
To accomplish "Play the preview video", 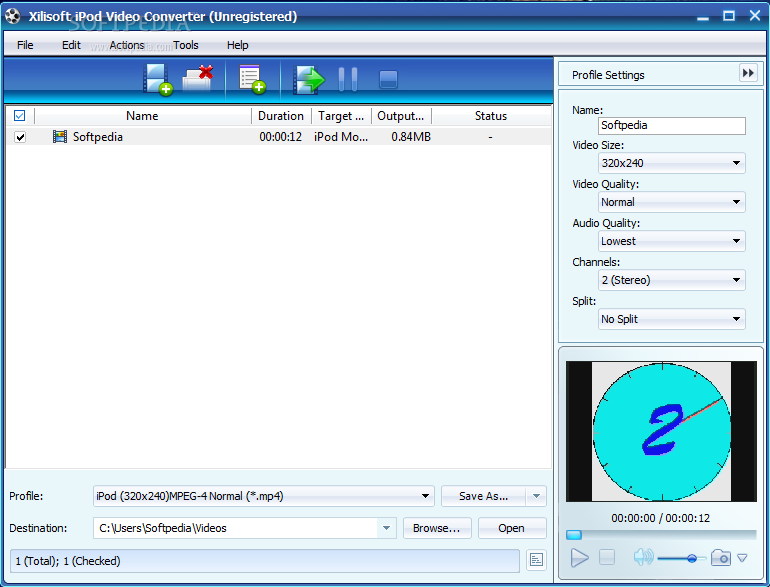I will [579, 558].
